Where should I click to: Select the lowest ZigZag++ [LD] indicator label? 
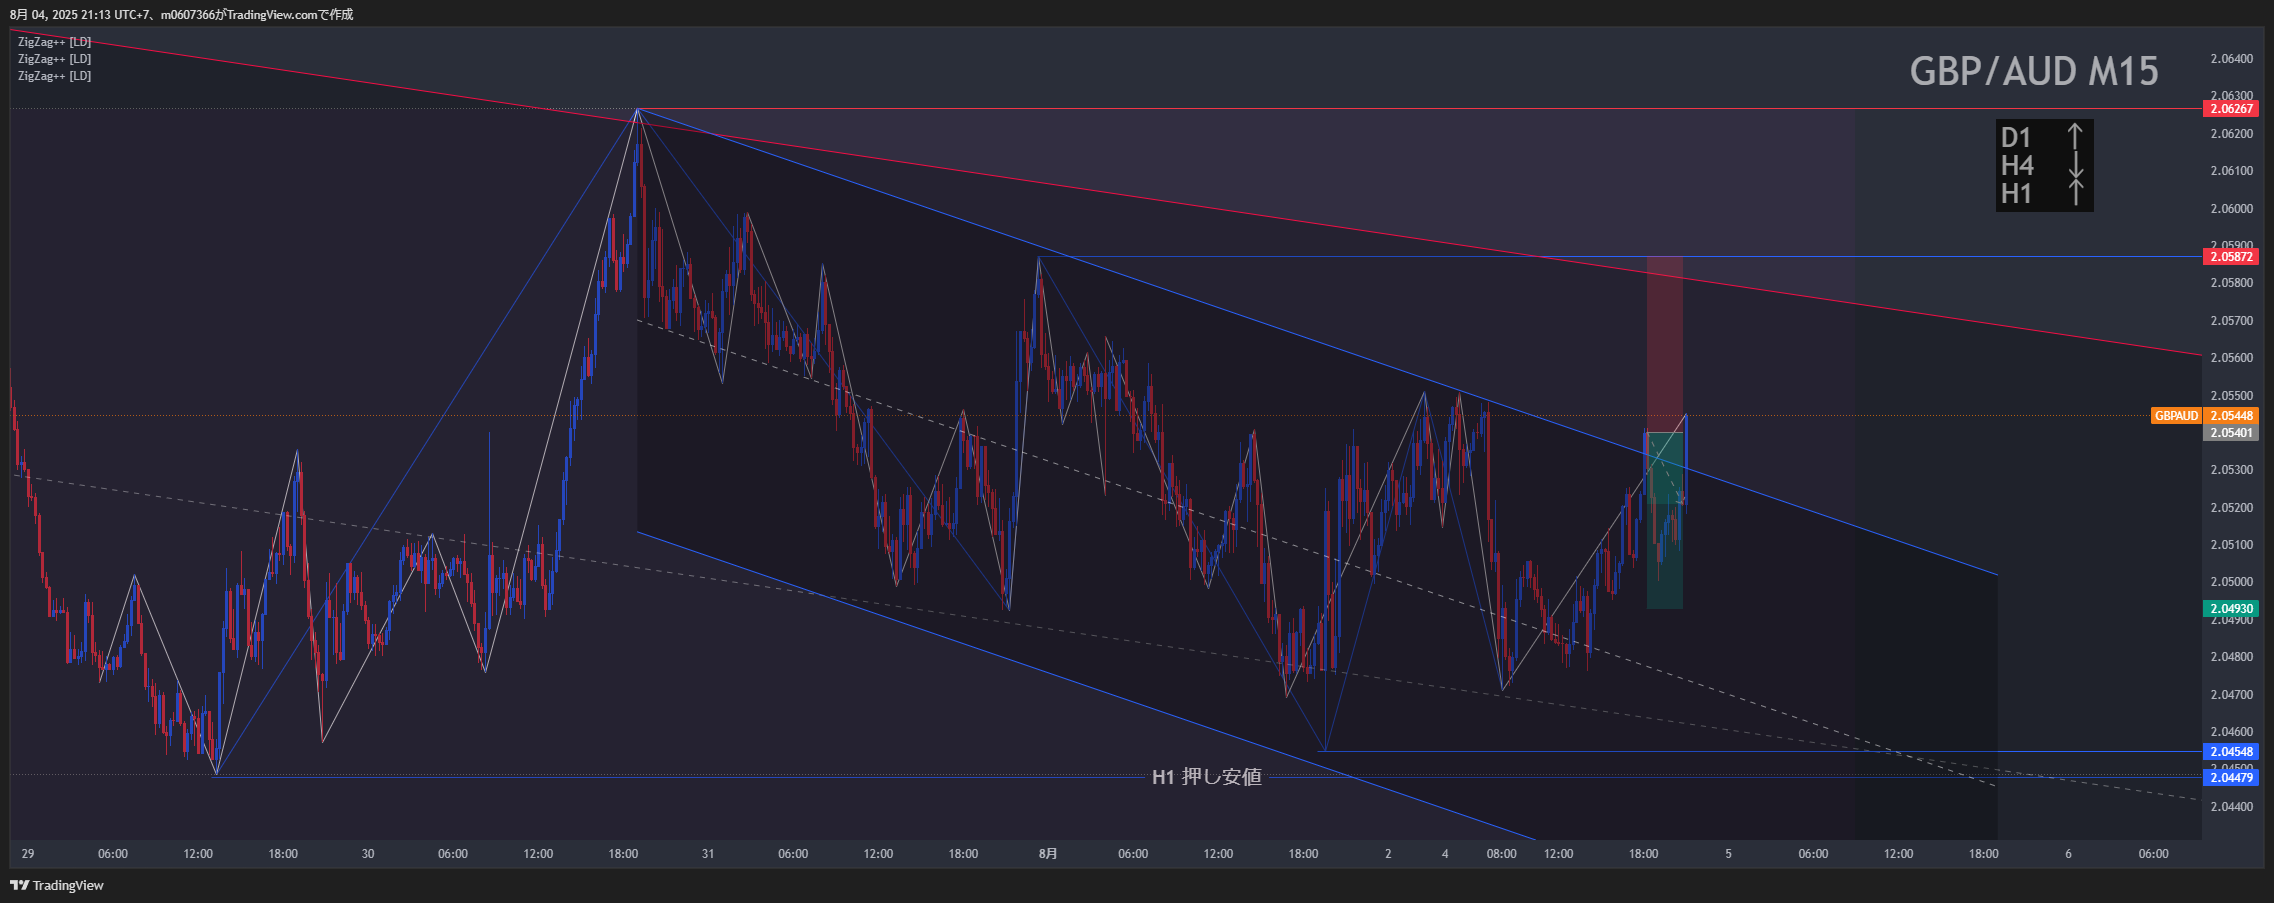coord(54,76)
